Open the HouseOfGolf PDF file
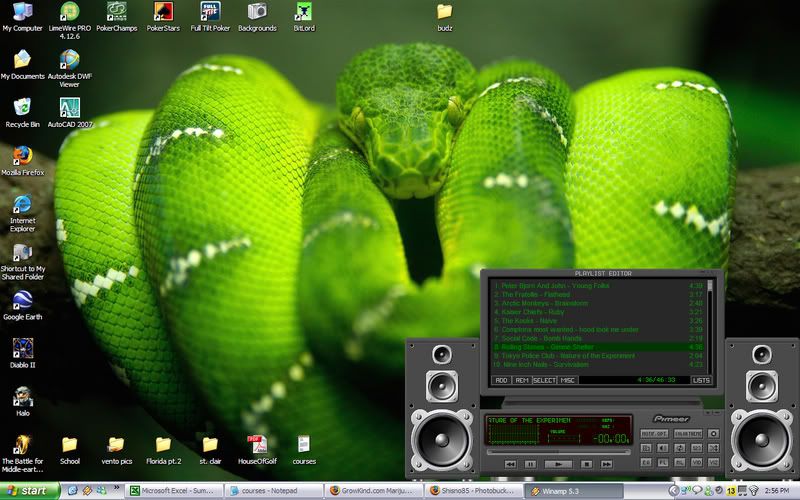This screenshot has width=800, height=500. pos(257,450)
